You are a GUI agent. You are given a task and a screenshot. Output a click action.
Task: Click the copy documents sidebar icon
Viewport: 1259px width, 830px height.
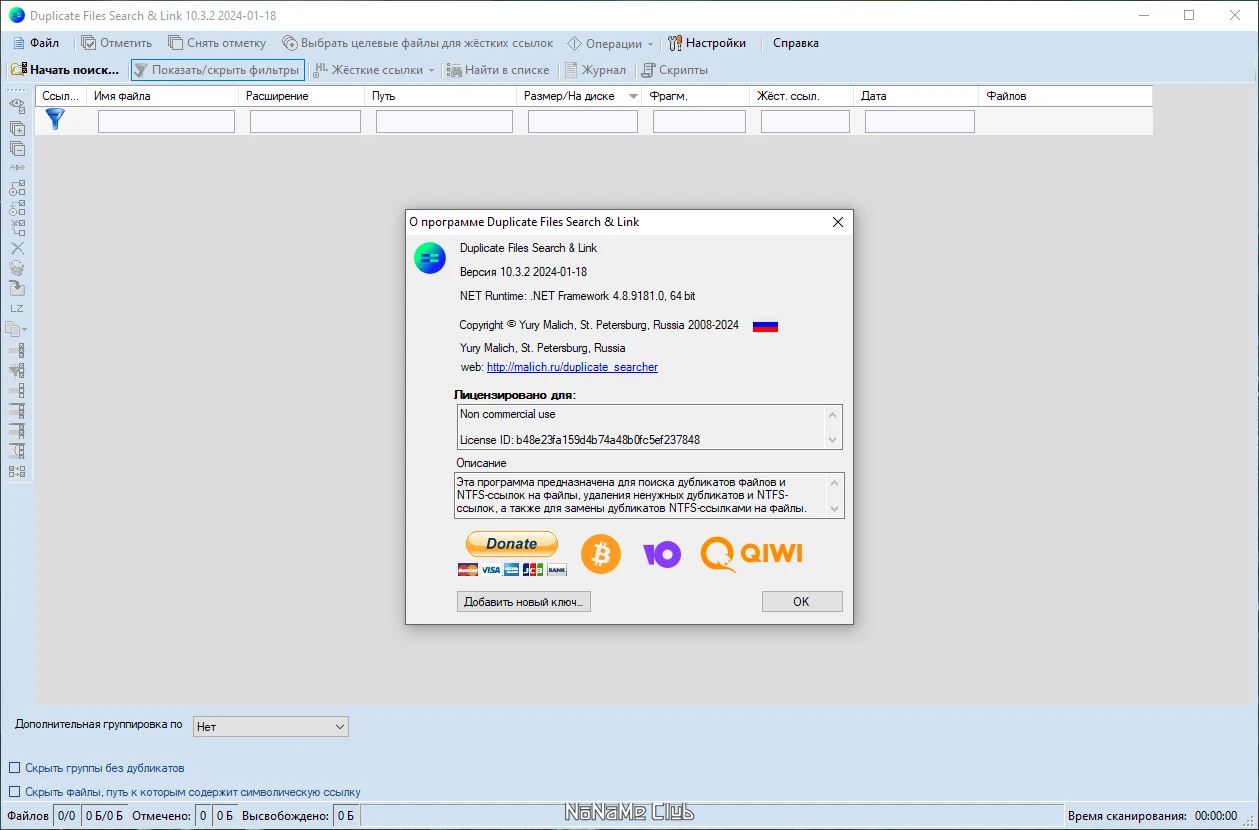coord(15,328)
